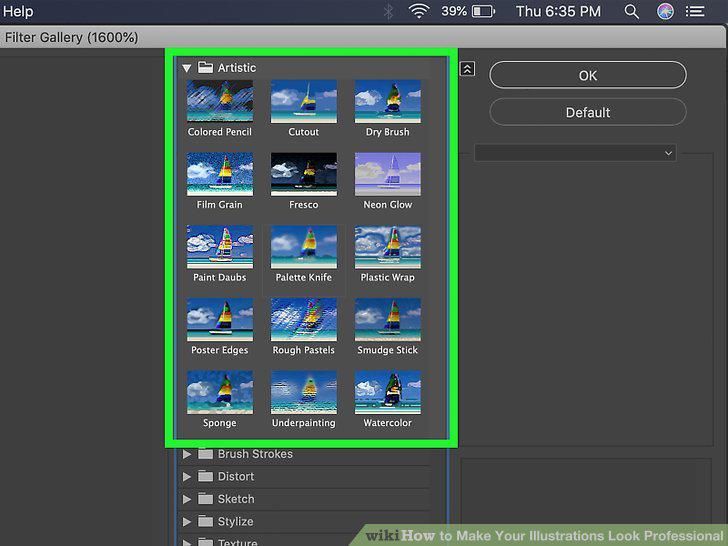Open the filter selection dropdown

575,153
